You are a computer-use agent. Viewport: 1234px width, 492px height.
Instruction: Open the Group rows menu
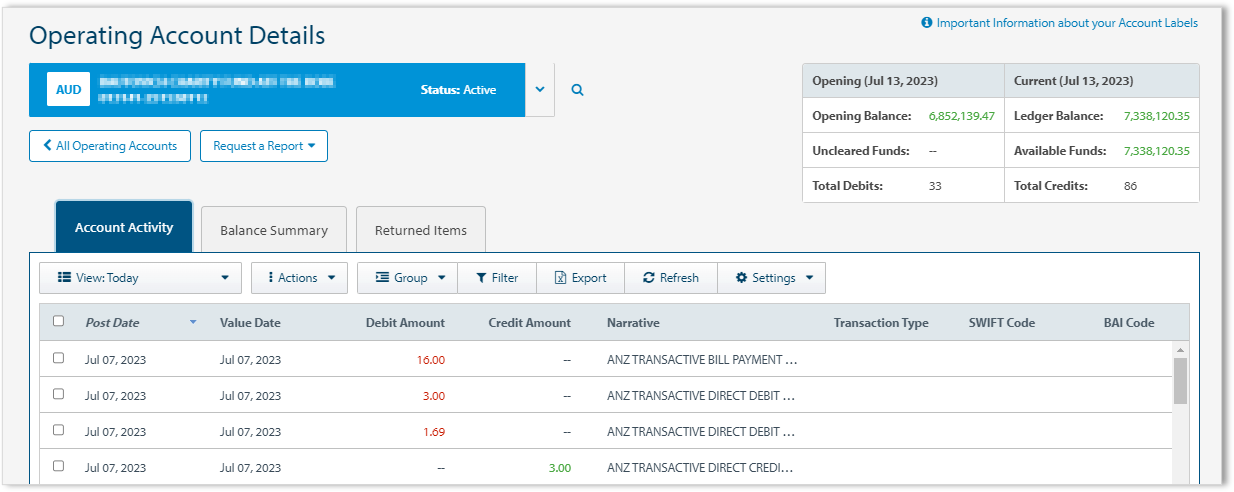410,278
